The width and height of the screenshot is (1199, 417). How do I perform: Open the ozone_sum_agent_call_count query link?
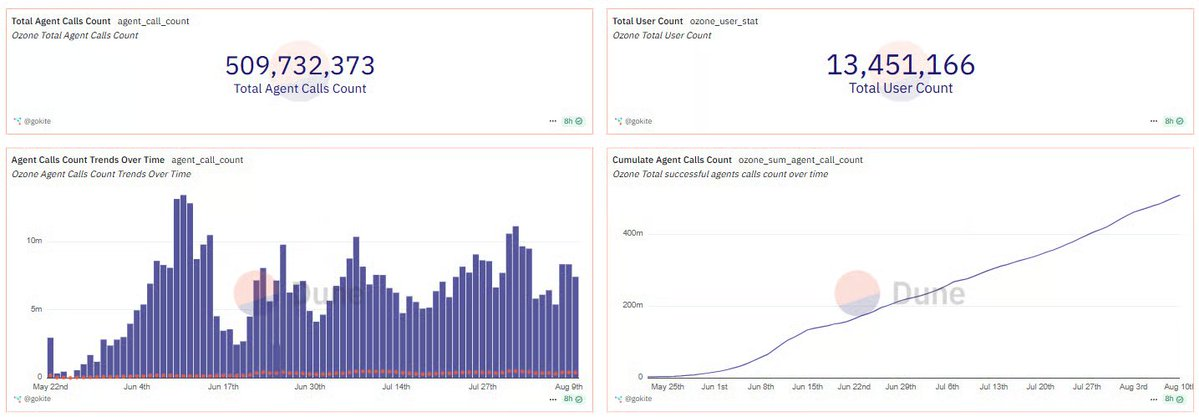[x=800, y=159]
